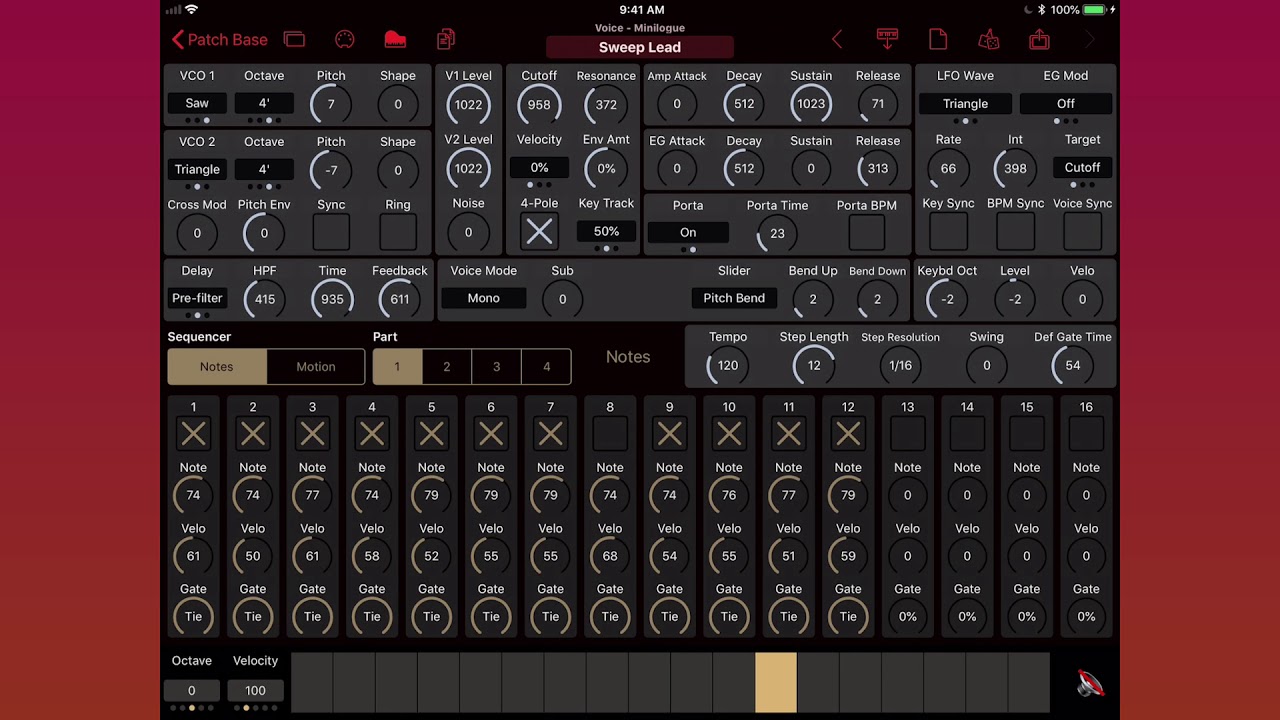1280x720 pixels.
Task: Enable the Voice Sync checkbox
Action: pos(1082,232)
